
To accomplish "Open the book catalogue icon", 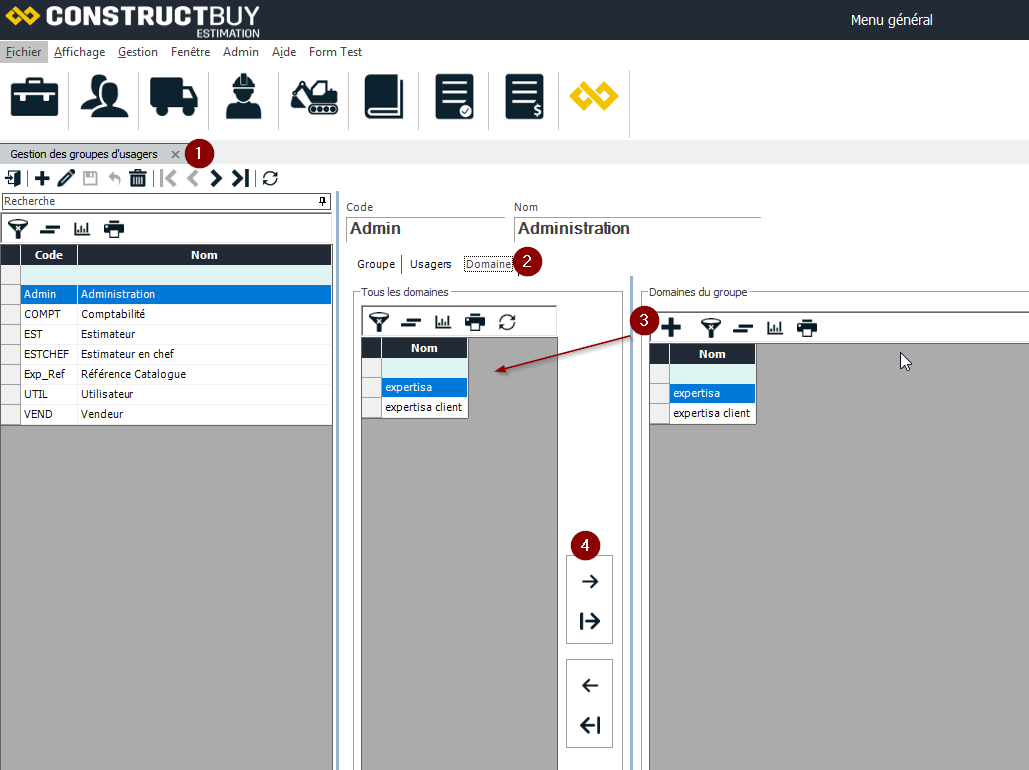I will coord(383,97).
